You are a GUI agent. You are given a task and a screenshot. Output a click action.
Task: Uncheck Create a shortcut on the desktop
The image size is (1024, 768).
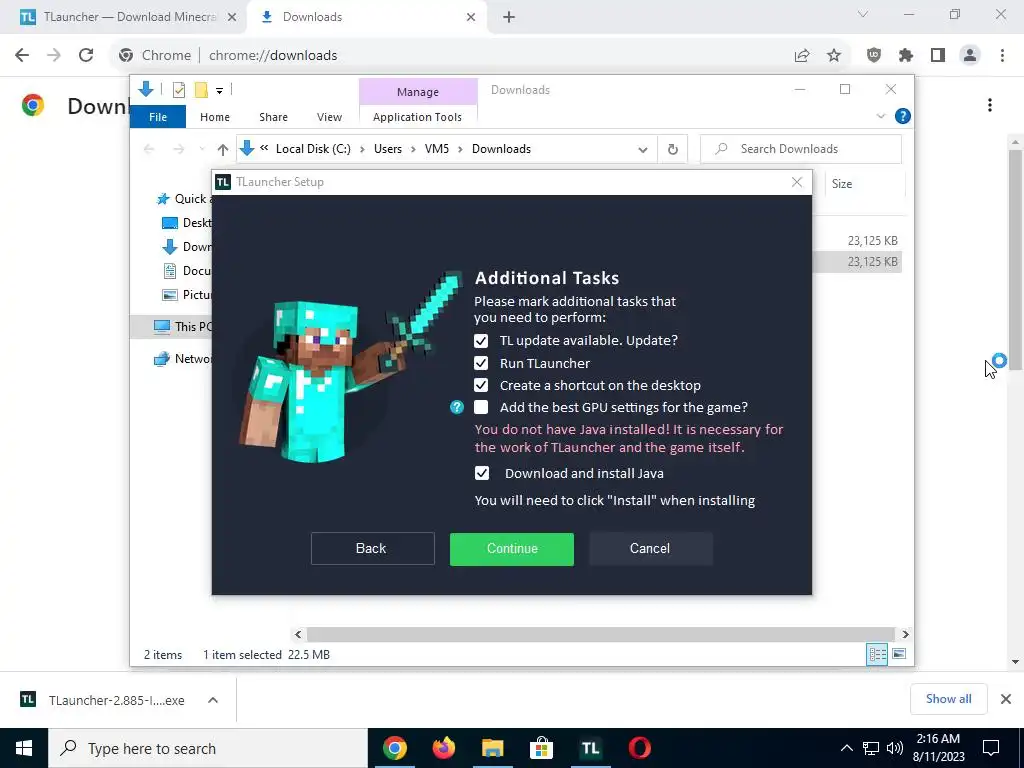(481, 385)
